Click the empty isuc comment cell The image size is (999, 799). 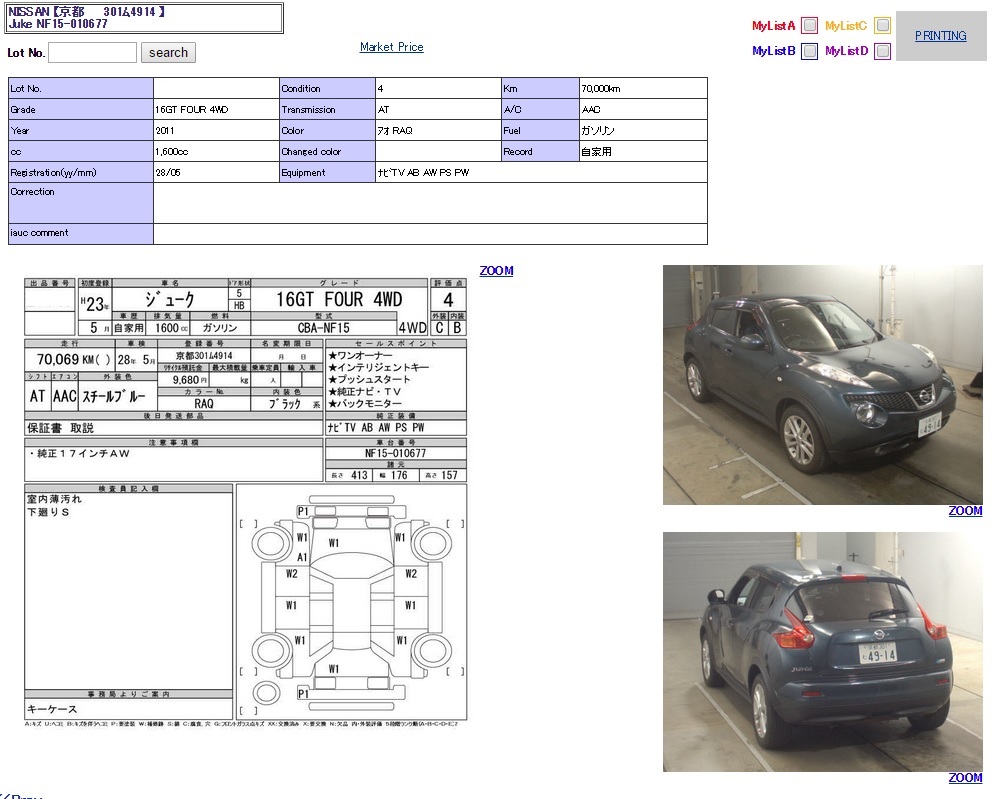pos(430,234)
